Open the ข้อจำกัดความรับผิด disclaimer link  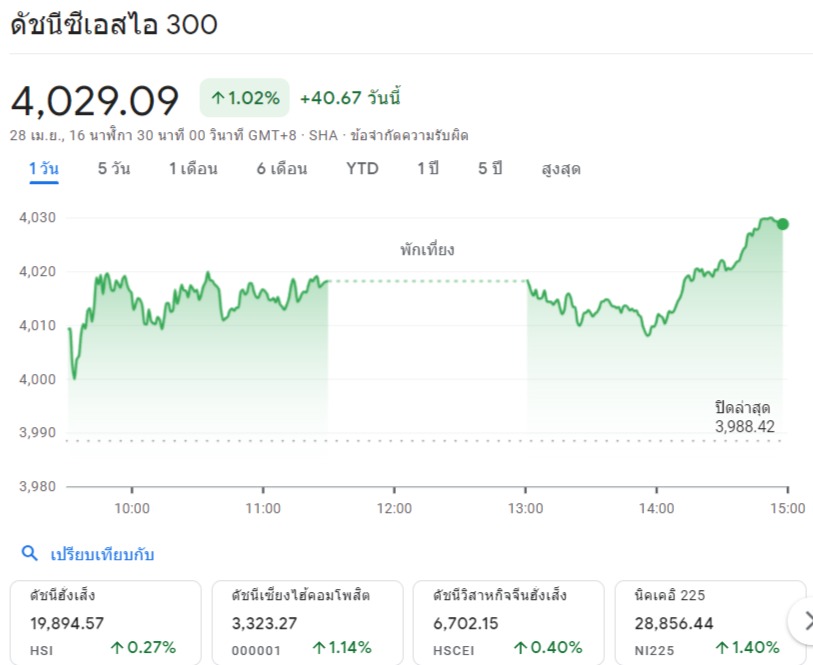(408, 135)
